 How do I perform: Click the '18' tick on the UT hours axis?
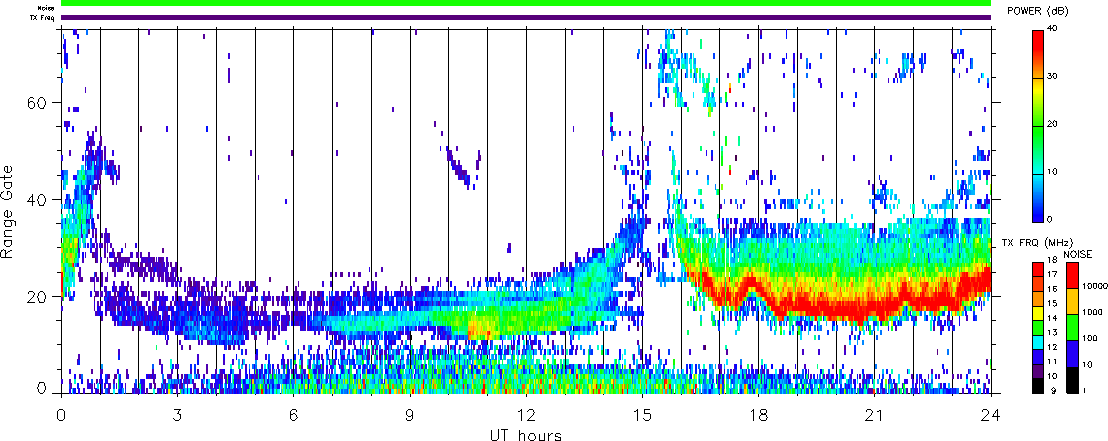pyautogui.click(x=758, y=414)
